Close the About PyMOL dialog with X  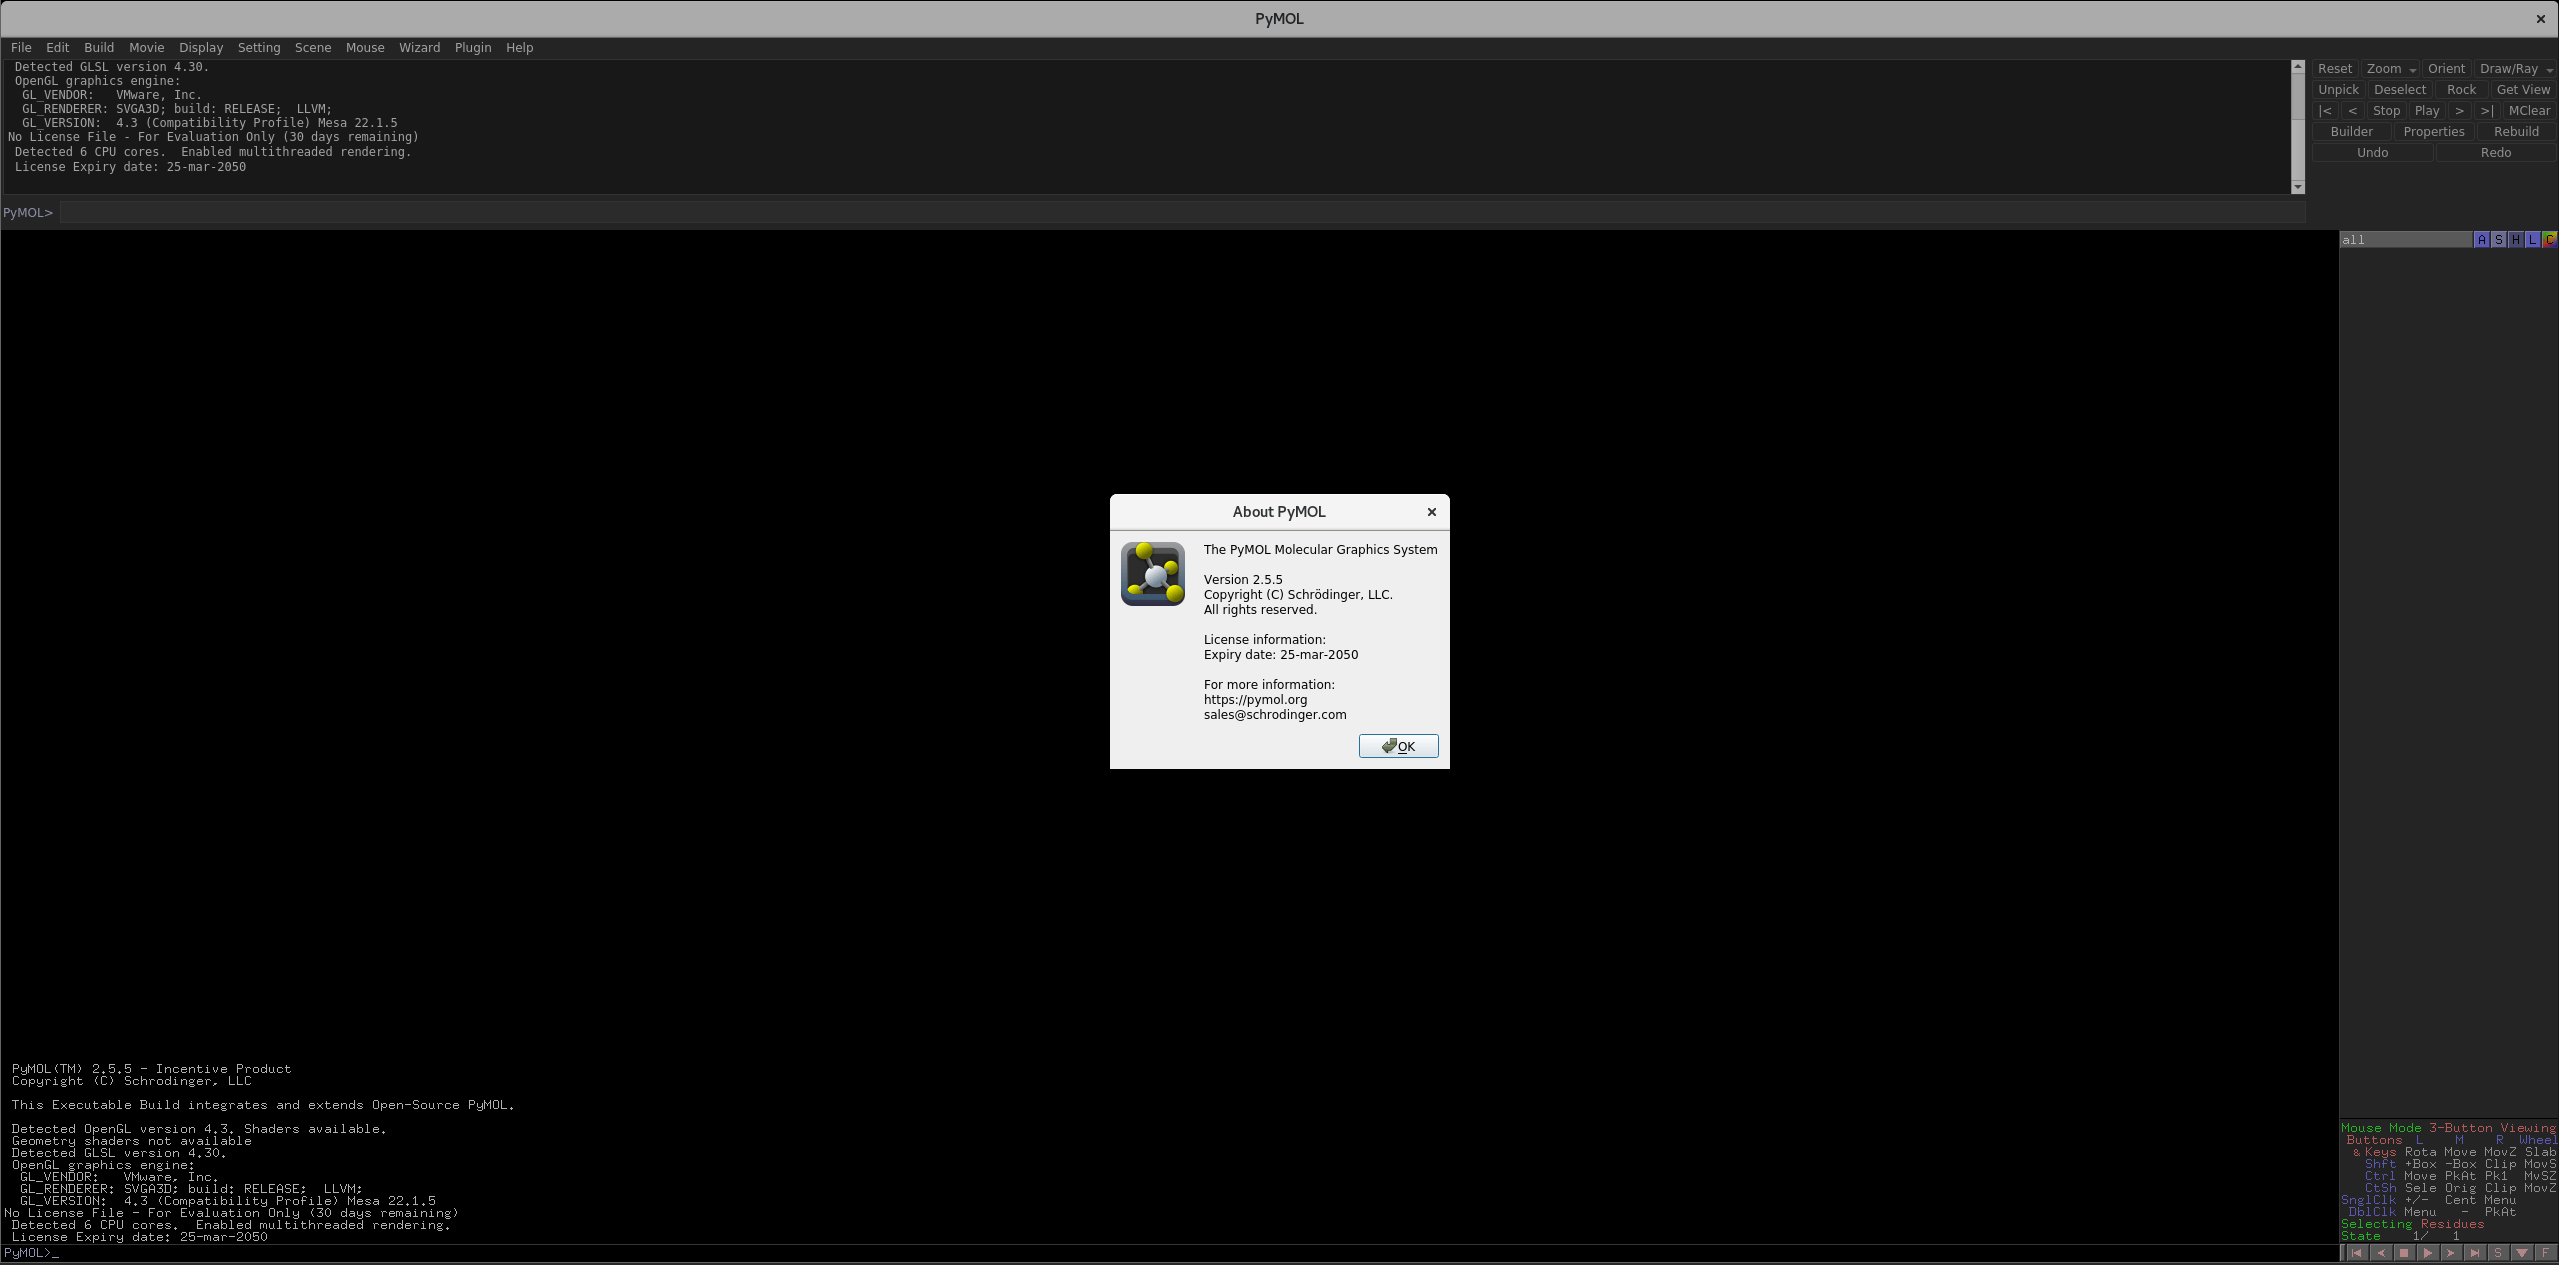(x=1431, y=512)
